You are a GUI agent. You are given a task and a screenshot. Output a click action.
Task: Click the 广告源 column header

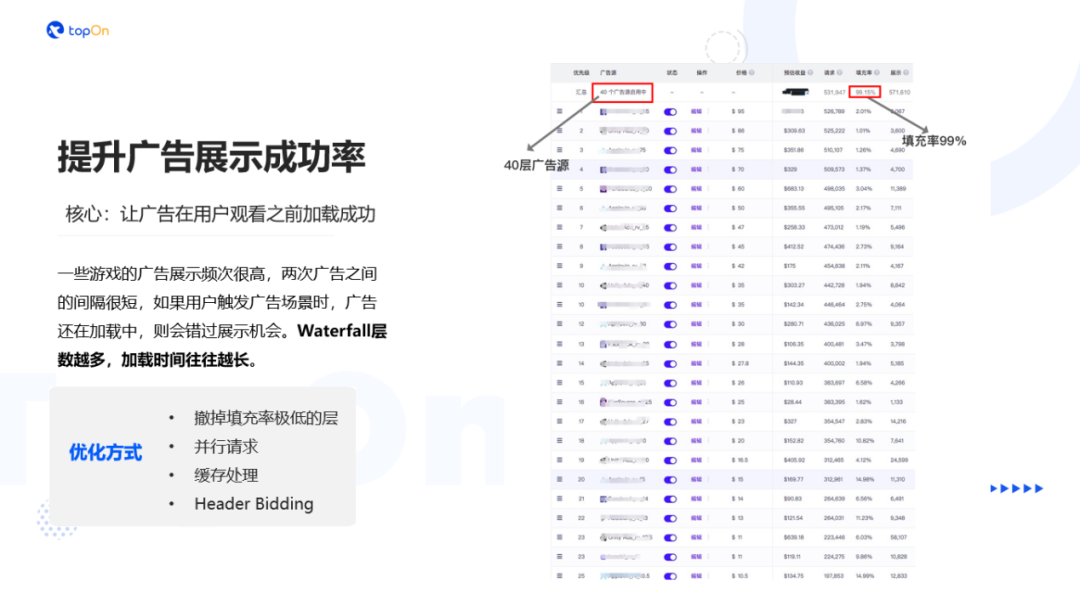[608, 72]
